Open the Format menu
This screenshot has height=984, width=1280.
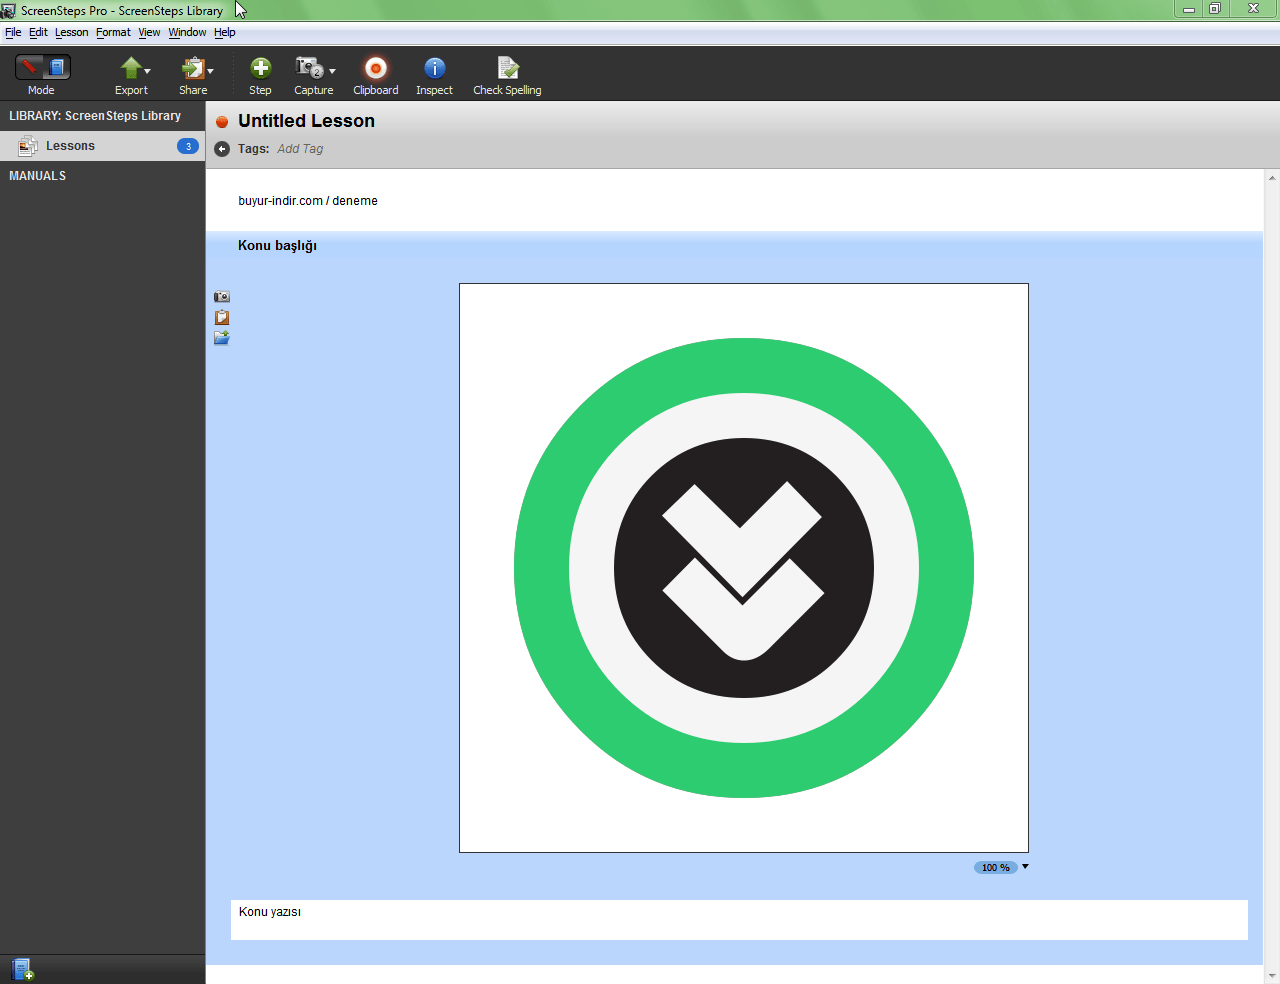click(x=113, y=32)
